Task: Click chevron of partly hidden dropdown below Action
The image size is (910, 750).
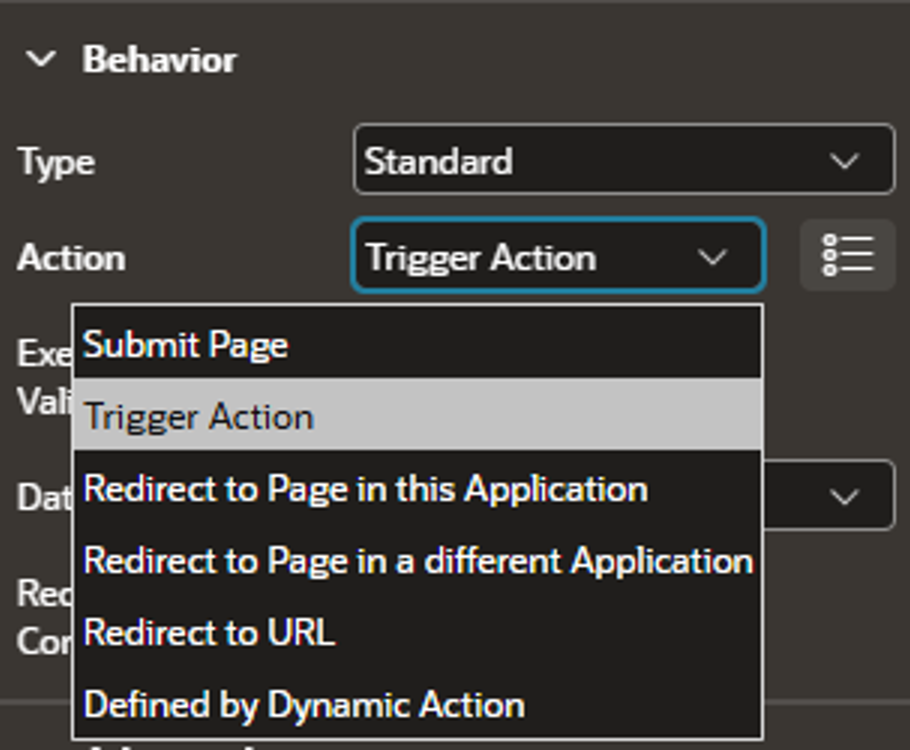Action: [844, 497]
